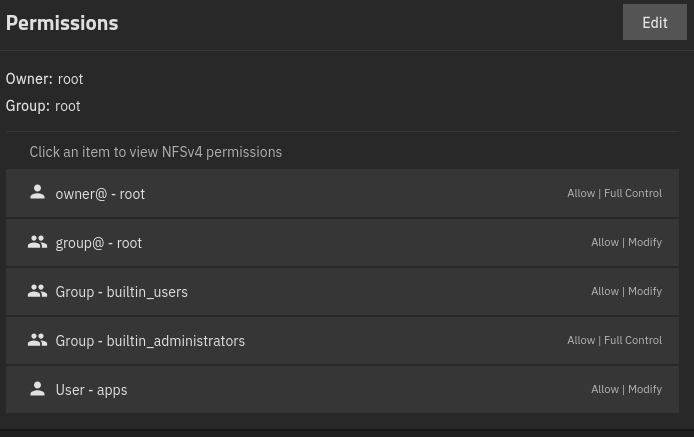The width and height of the screenshot is (694, 437).
Task: Click the Edit permissions button
Action: pyautogui.click(x=654, y=23)
